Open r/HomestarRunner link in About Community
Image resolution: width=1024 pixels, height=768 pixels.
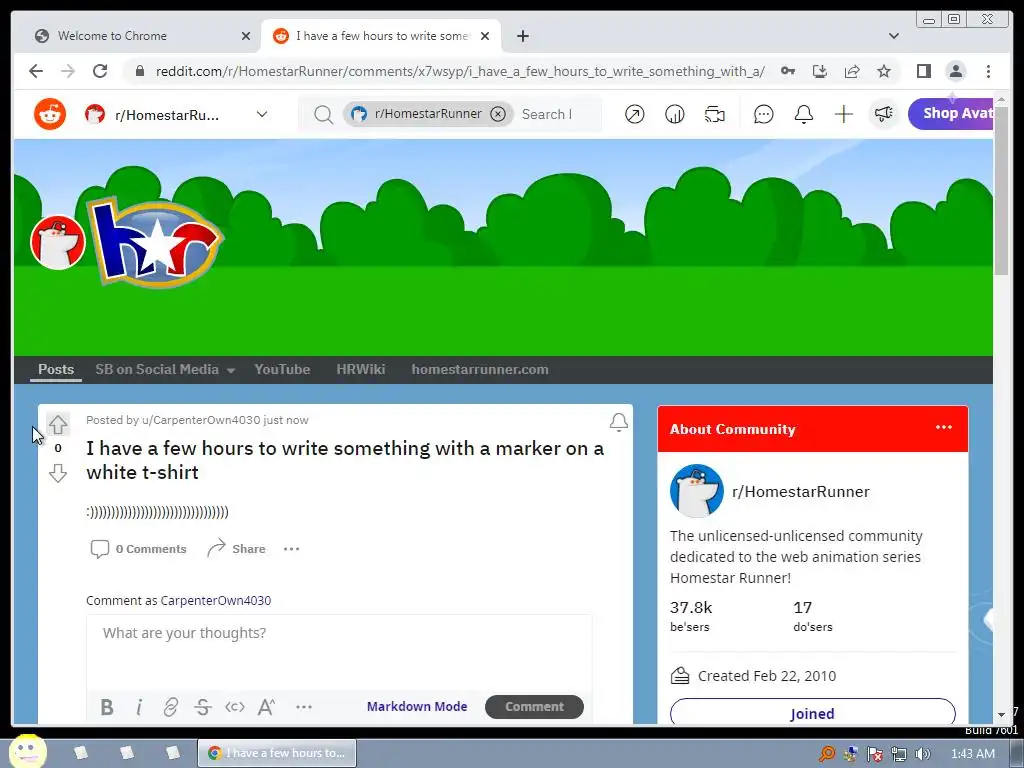(801, 492)
